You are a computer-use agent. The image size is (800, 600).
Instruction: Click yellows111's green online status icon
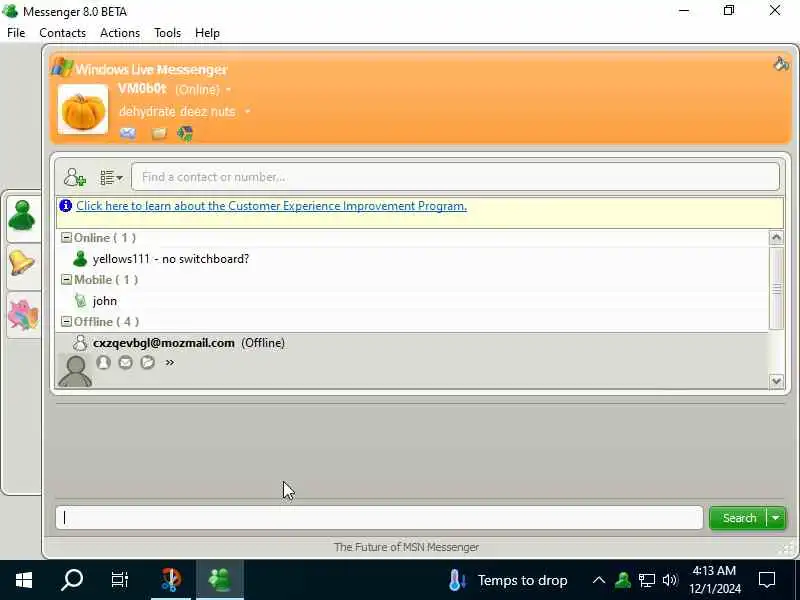80,259
